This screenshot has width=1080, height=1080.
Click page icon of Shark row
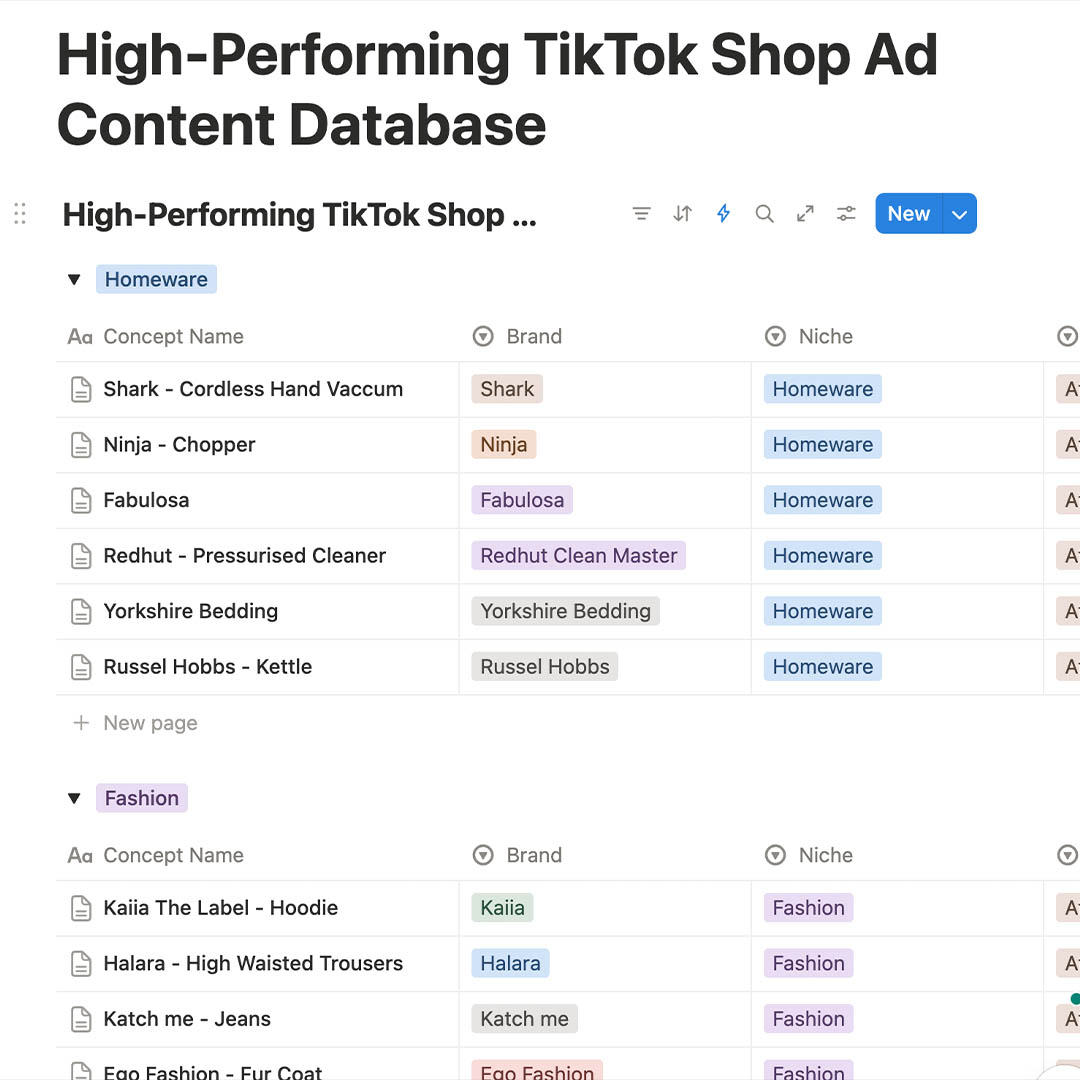coord(81,389)
